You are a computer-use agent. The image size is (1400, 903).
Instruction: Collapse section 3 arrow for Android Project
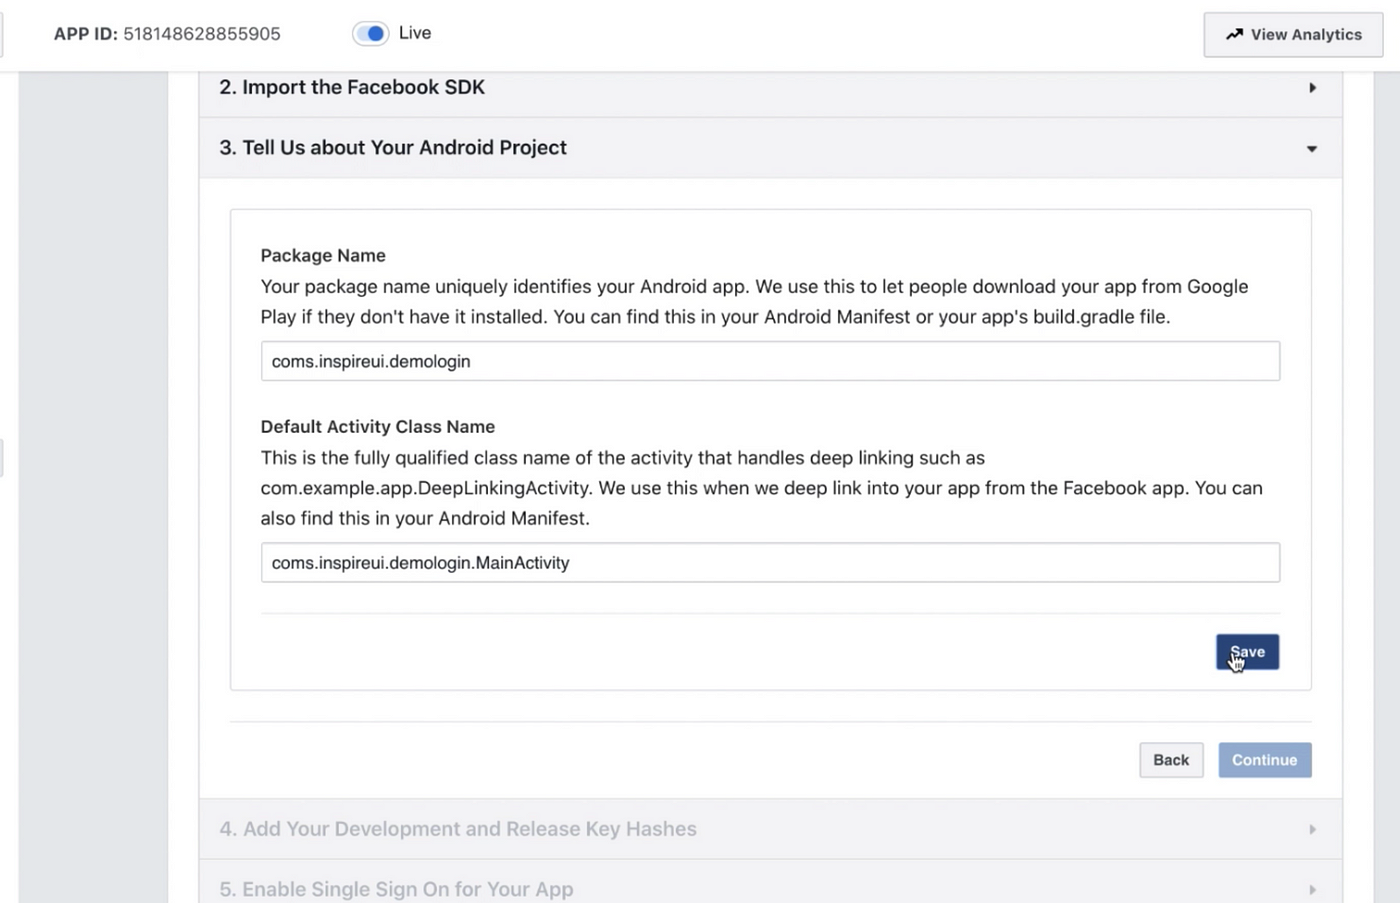[x=1312, y=149]
